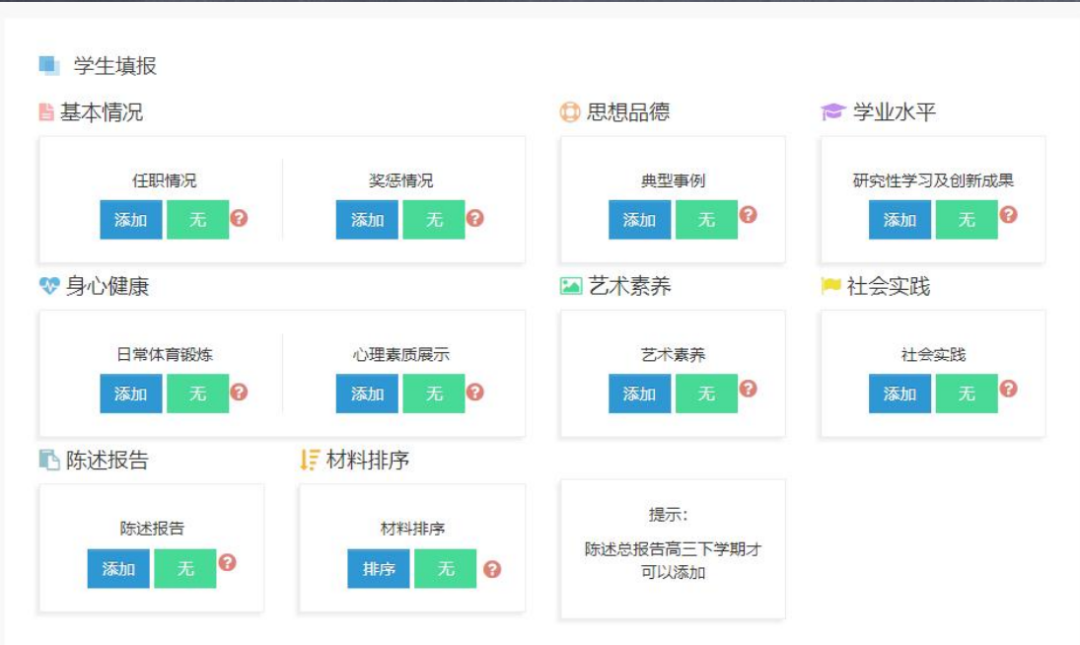Open the help icon for 典型事例
Screen dimensions: 1080x645
tap(748, 214)
